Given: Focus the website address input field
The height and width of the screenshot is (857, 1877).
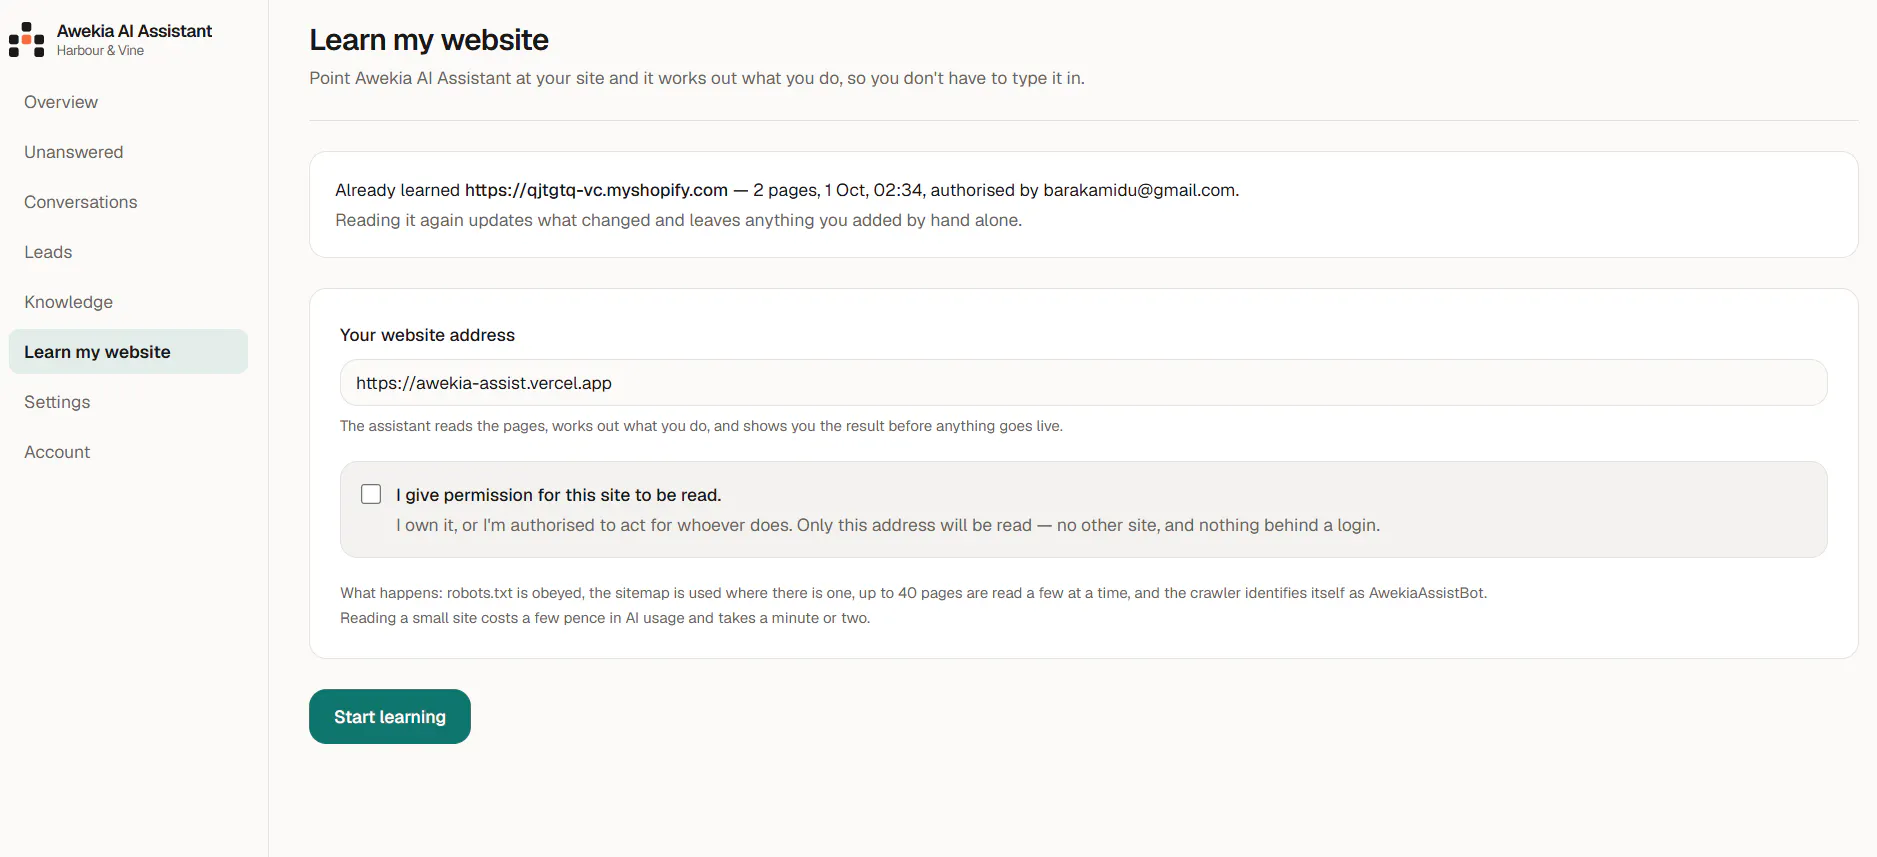Looking at the screenshot, I should (1083, 383).
